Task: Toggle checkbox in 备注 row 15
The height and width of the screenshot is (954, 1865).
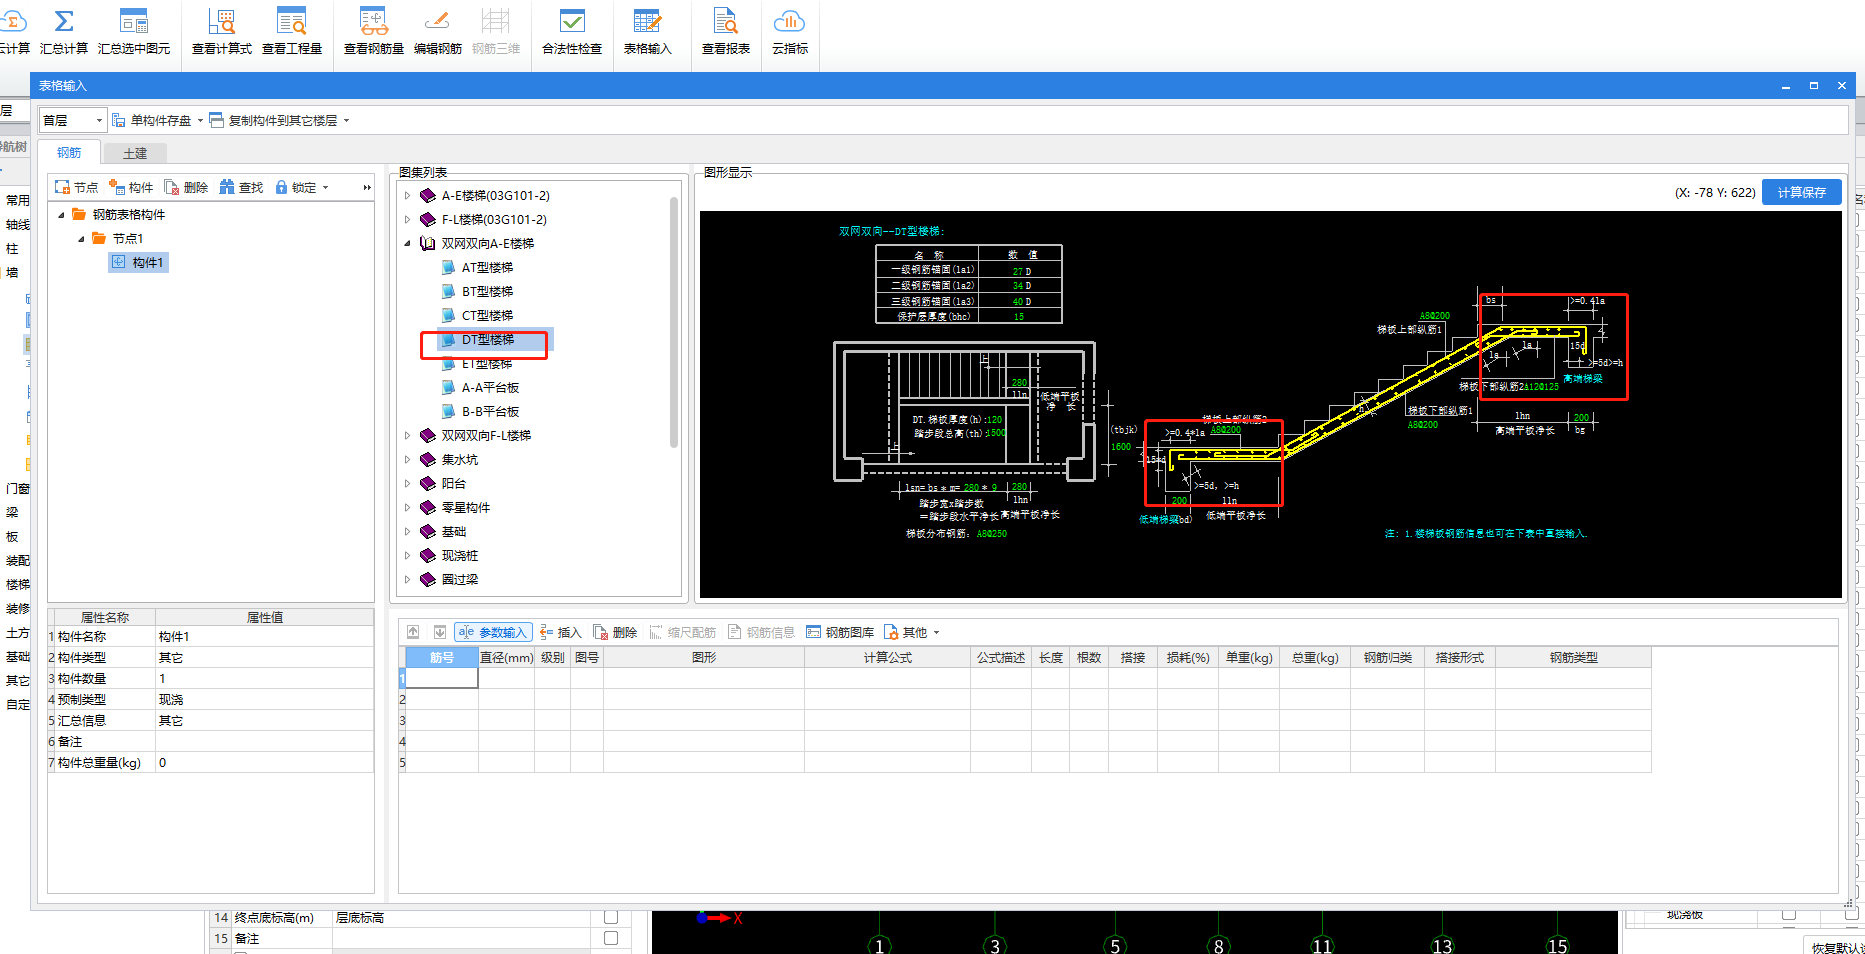Action: [611, 938]
